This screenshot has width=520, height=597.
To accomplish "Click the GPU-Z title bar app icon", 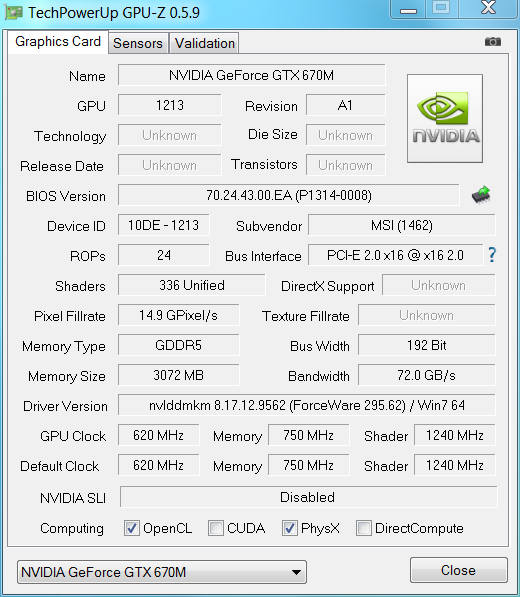I will pos(13,13).
